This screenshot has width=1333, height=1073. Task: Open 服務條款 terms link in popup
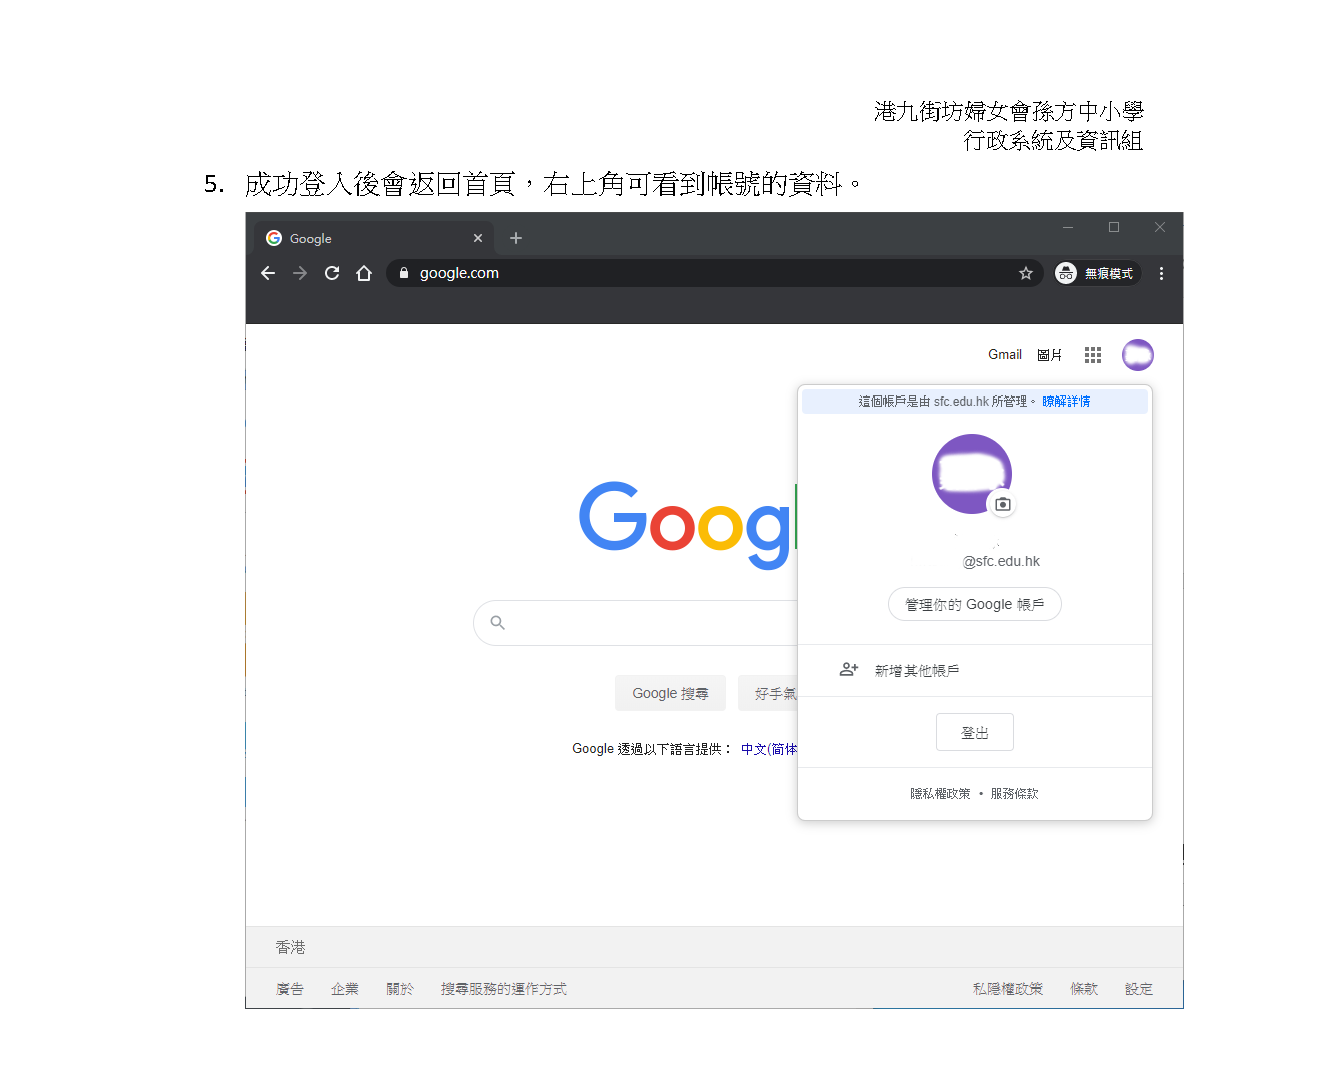click(x=1014, y=794)
